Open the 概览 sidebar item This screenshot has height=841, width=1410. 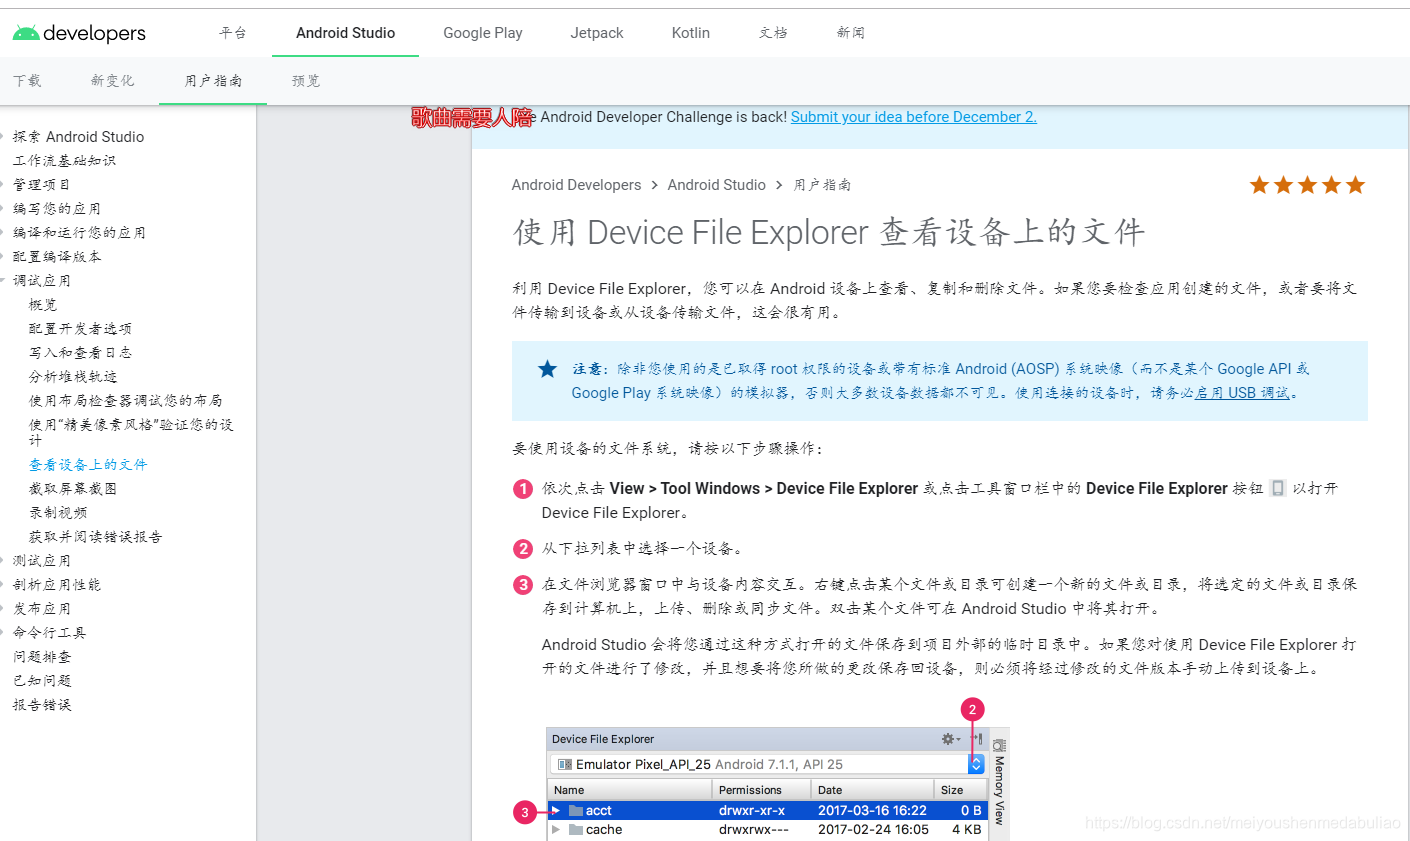click(x=43, y=305)
